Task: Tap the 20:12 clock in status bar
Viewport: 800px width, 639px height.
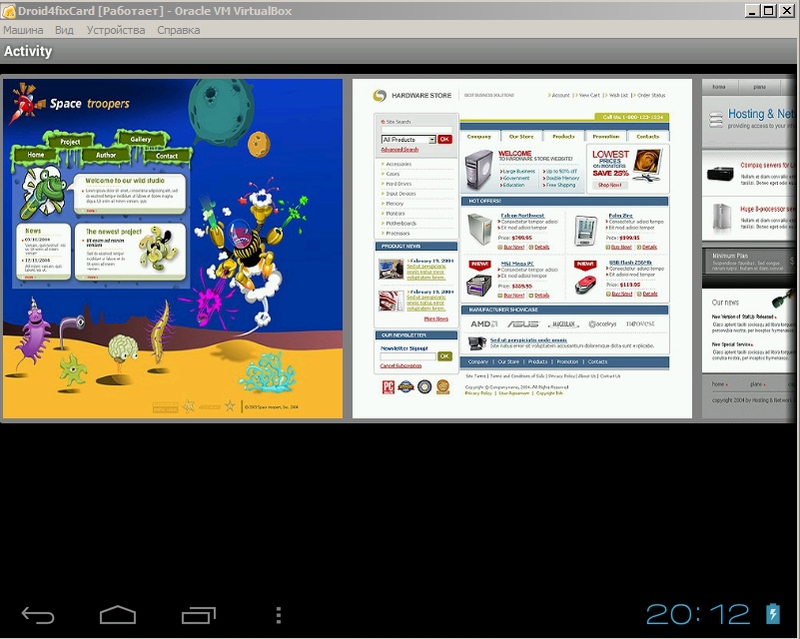Action: (697, 613)
